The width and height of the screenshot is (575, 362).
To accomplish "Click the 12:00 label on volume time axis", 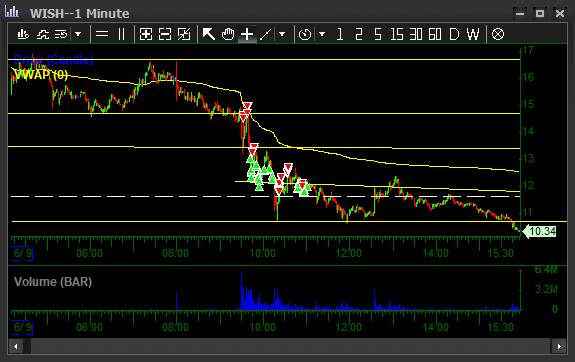I will pos(348,327).
